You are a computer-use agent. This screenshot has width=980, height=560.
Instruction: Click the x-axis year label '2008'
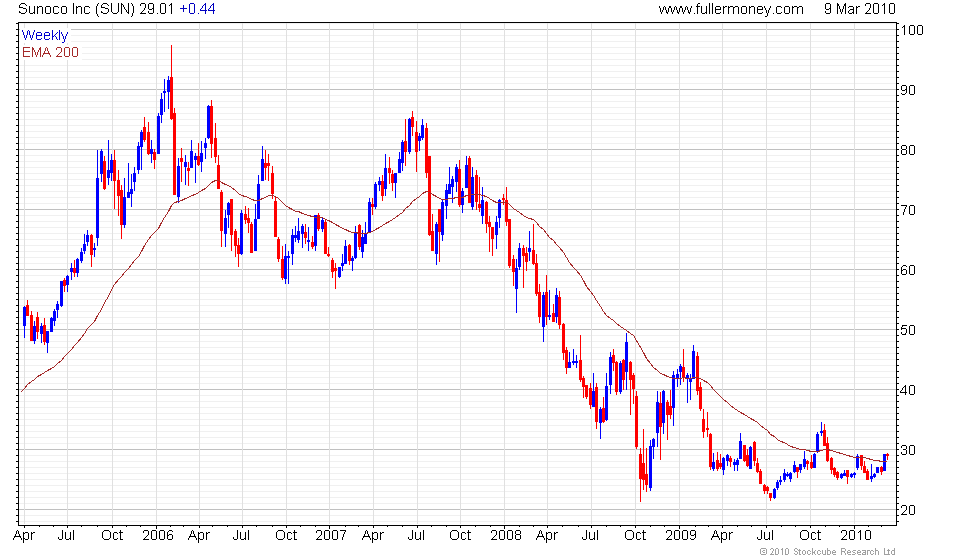[x=506, y=536]
